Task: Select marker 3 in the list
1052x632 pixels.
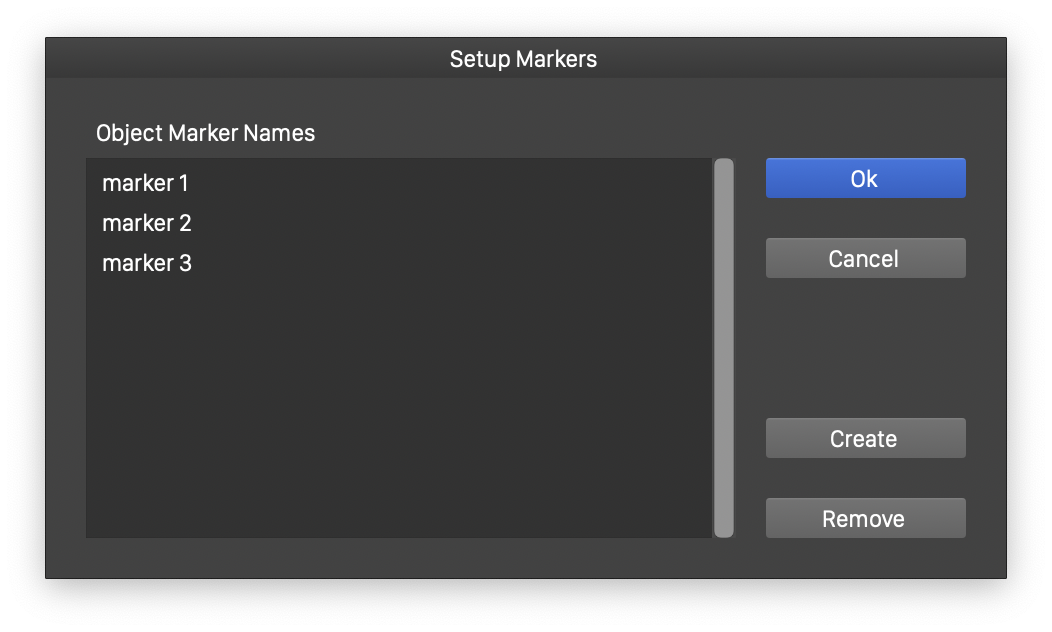Action: (x=147, y=263)
